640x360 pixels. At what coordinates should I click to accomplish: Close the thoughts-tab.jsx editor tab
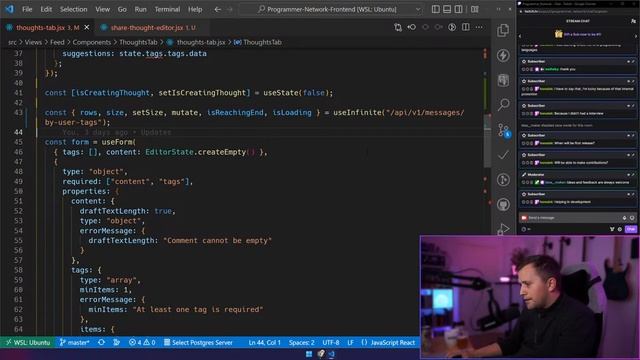(87, 27)
